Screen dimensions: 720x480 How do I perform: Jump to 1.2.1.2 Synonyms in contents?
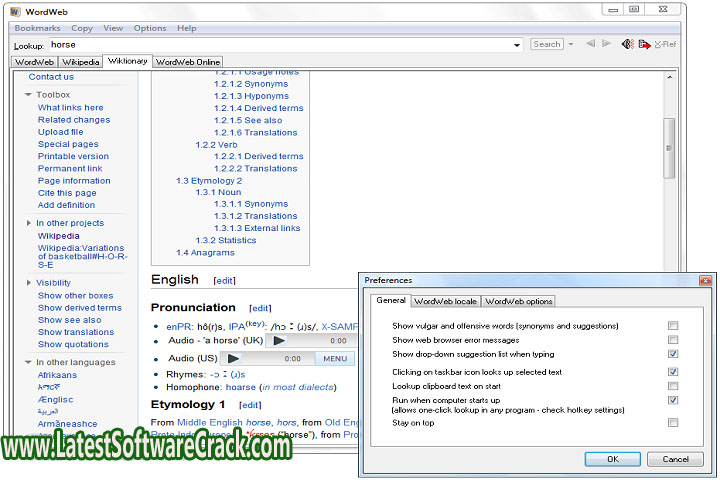tap(251, 84)
